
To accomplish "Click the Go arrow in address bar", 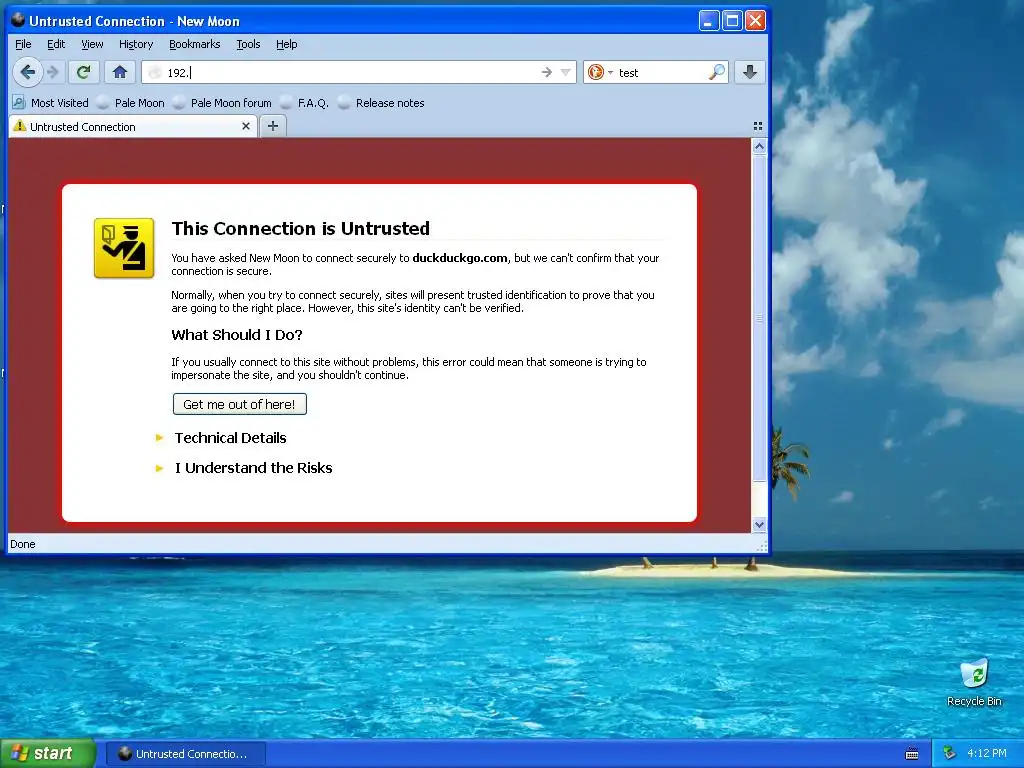I will coord(547,72).
